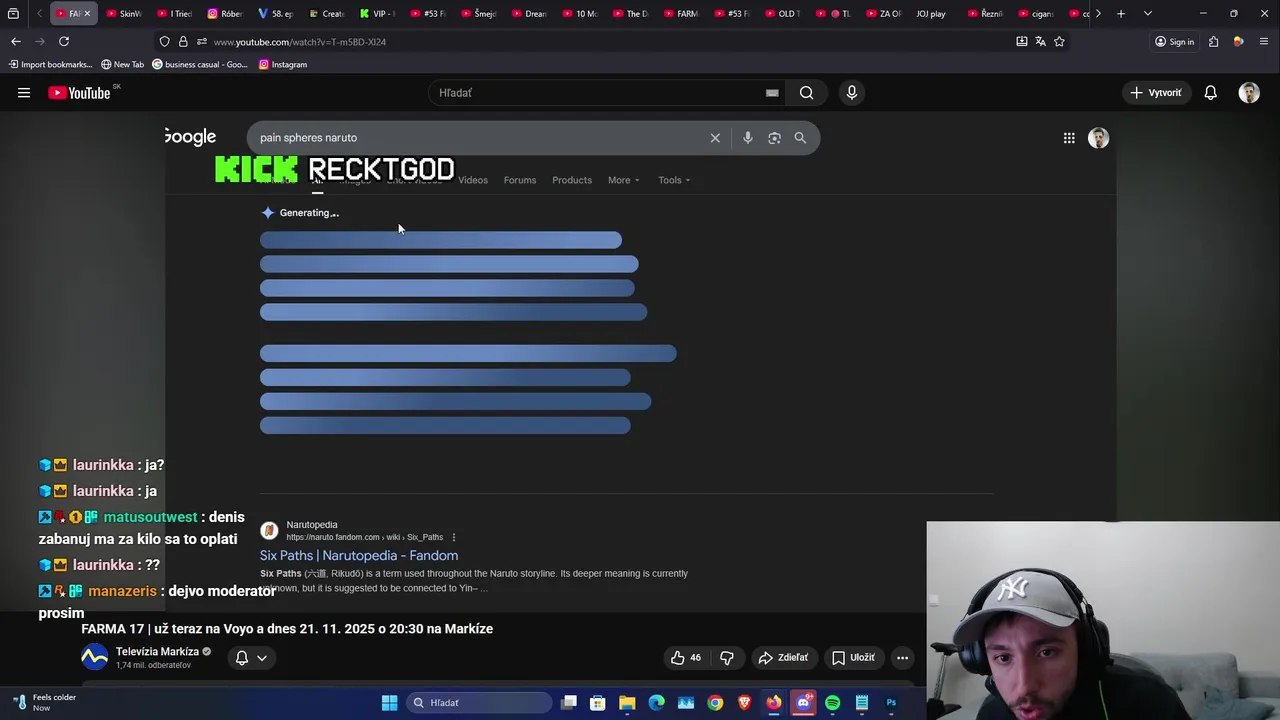Open the three-dot menu beside the Narutopedia result
The height and width of the screenshot is (720, 1280).
click(x=453, y=537)
